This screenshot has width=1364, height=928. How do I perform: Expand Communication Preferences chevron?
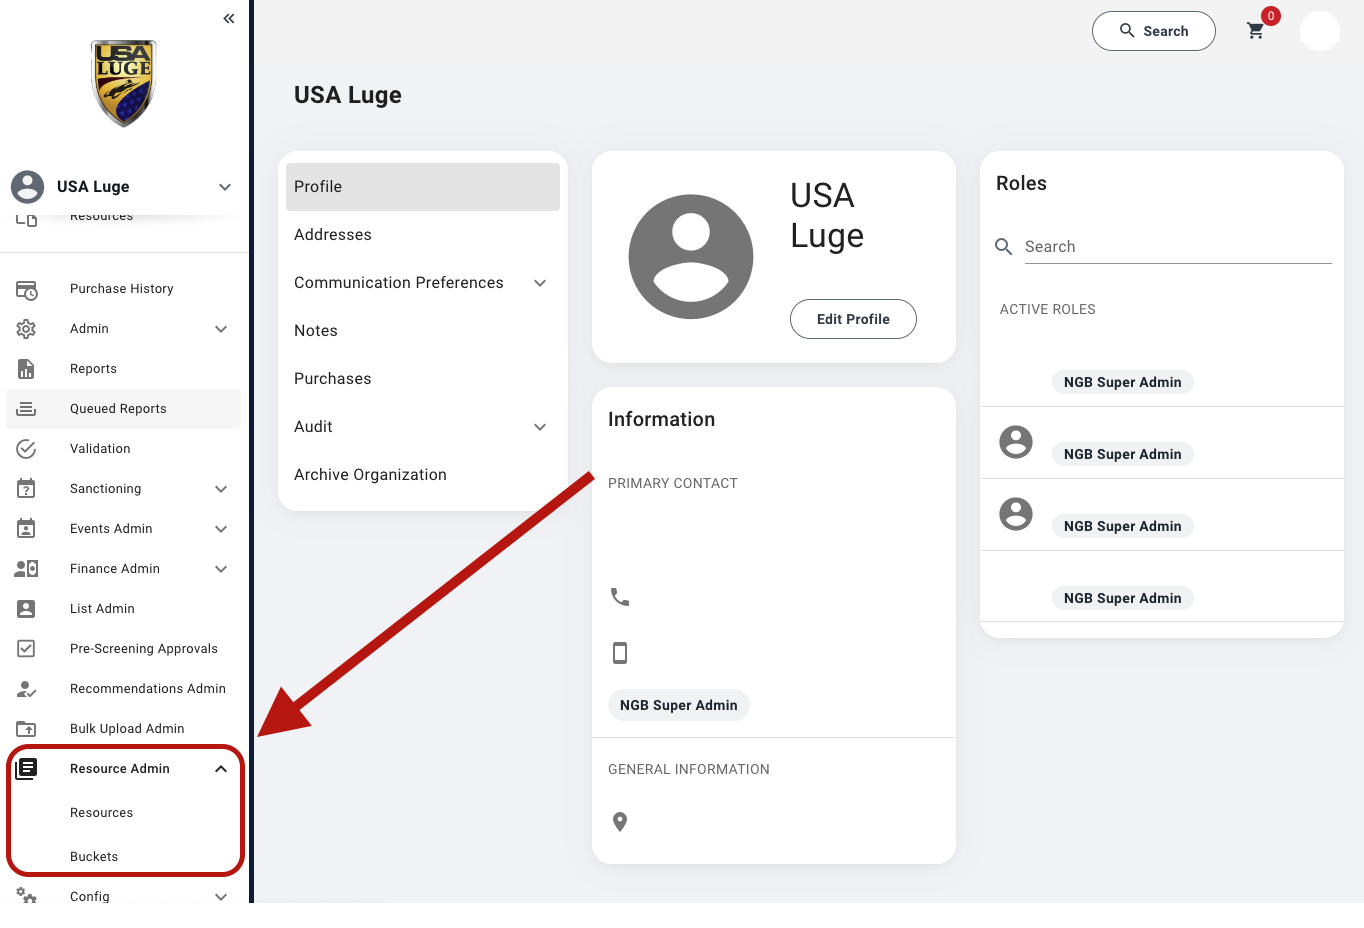(540, 283)
